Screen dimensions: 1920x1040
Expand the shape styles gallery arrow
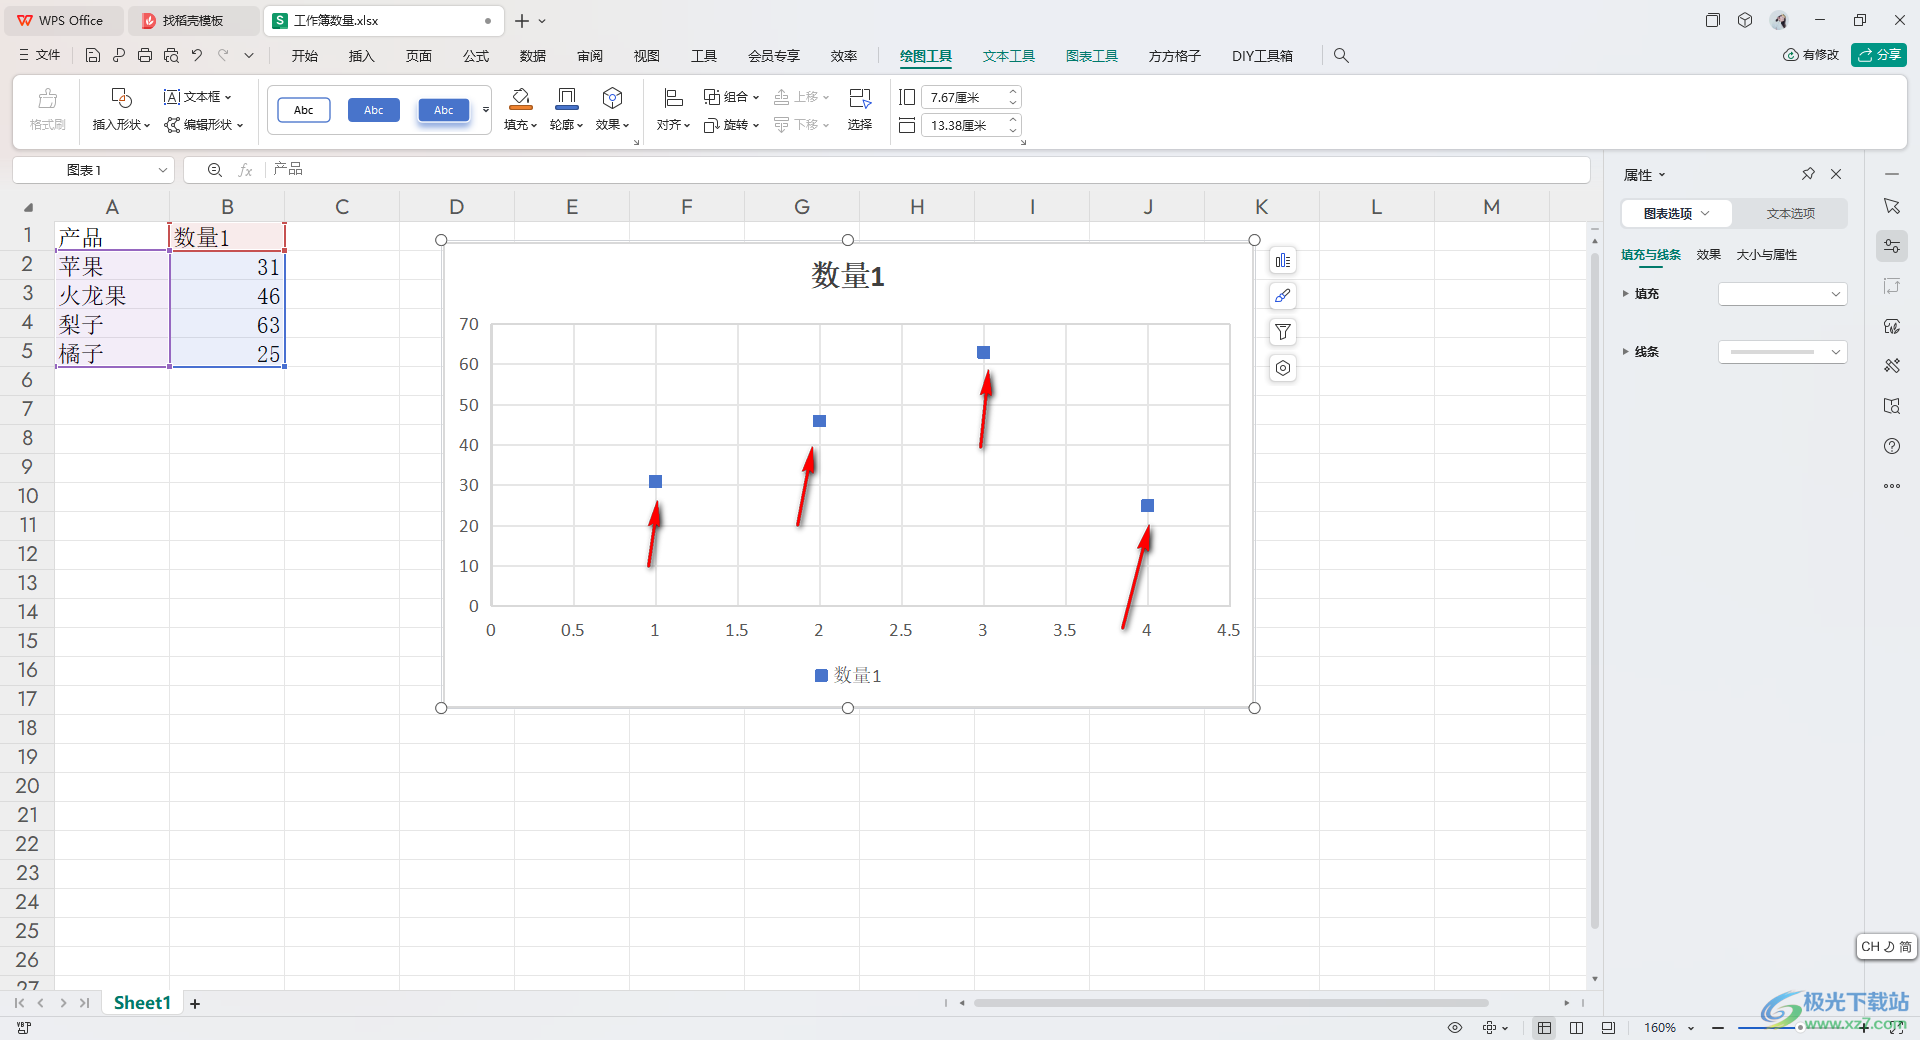486,110
